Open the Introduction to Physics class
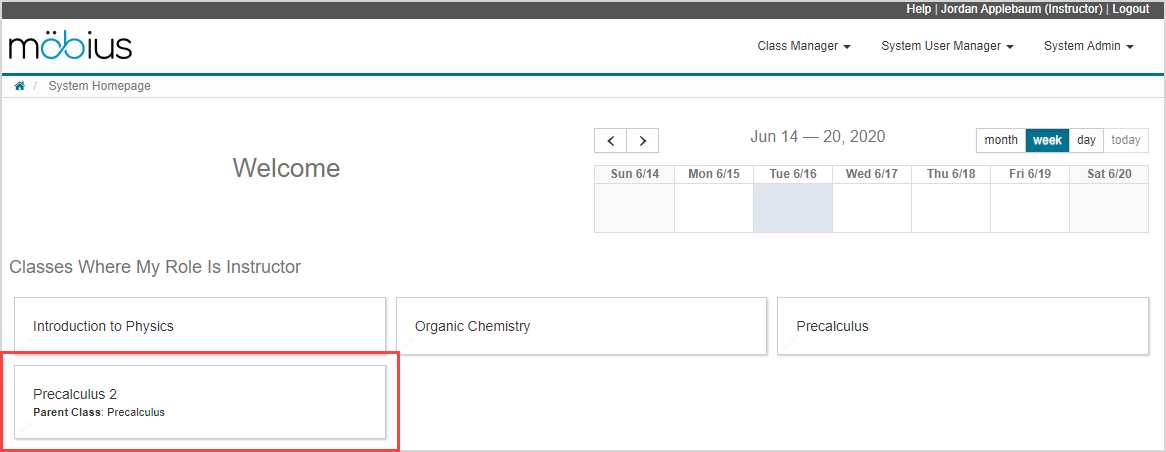Screen dimensions: 1166x452 pyautogui.click(x=200, y=326)
